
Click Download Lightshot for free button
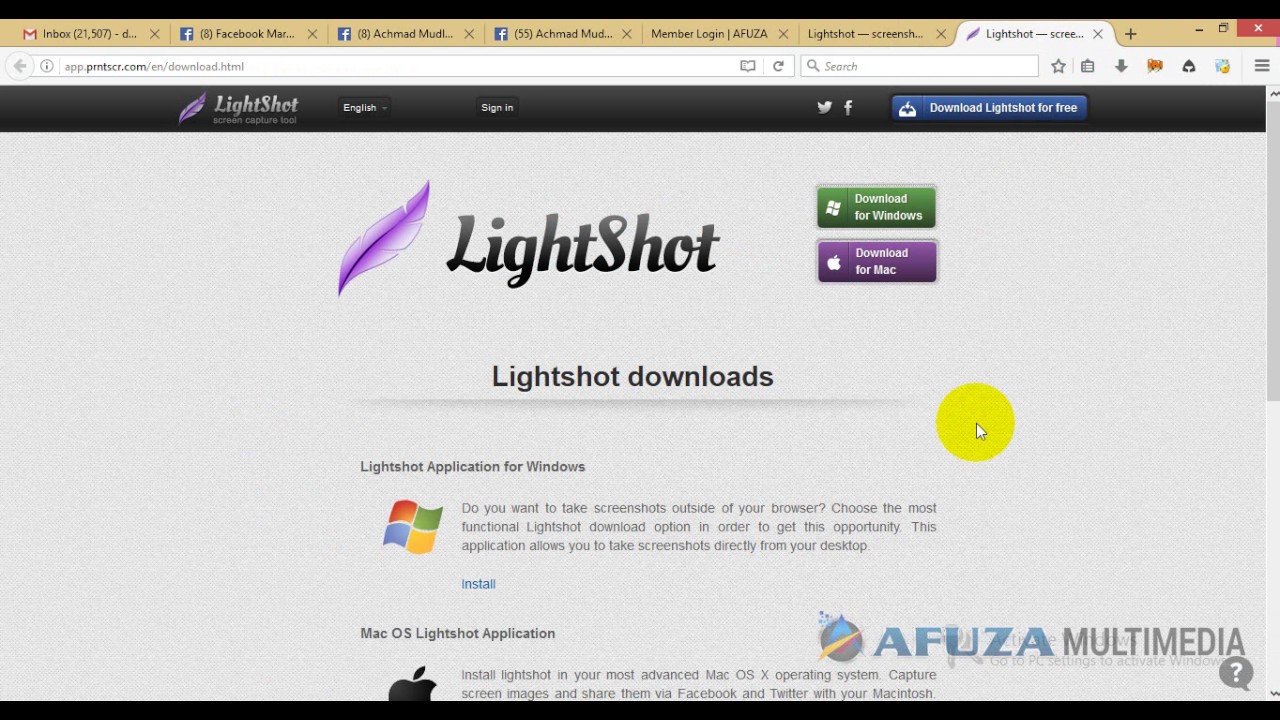click(989, 108)
